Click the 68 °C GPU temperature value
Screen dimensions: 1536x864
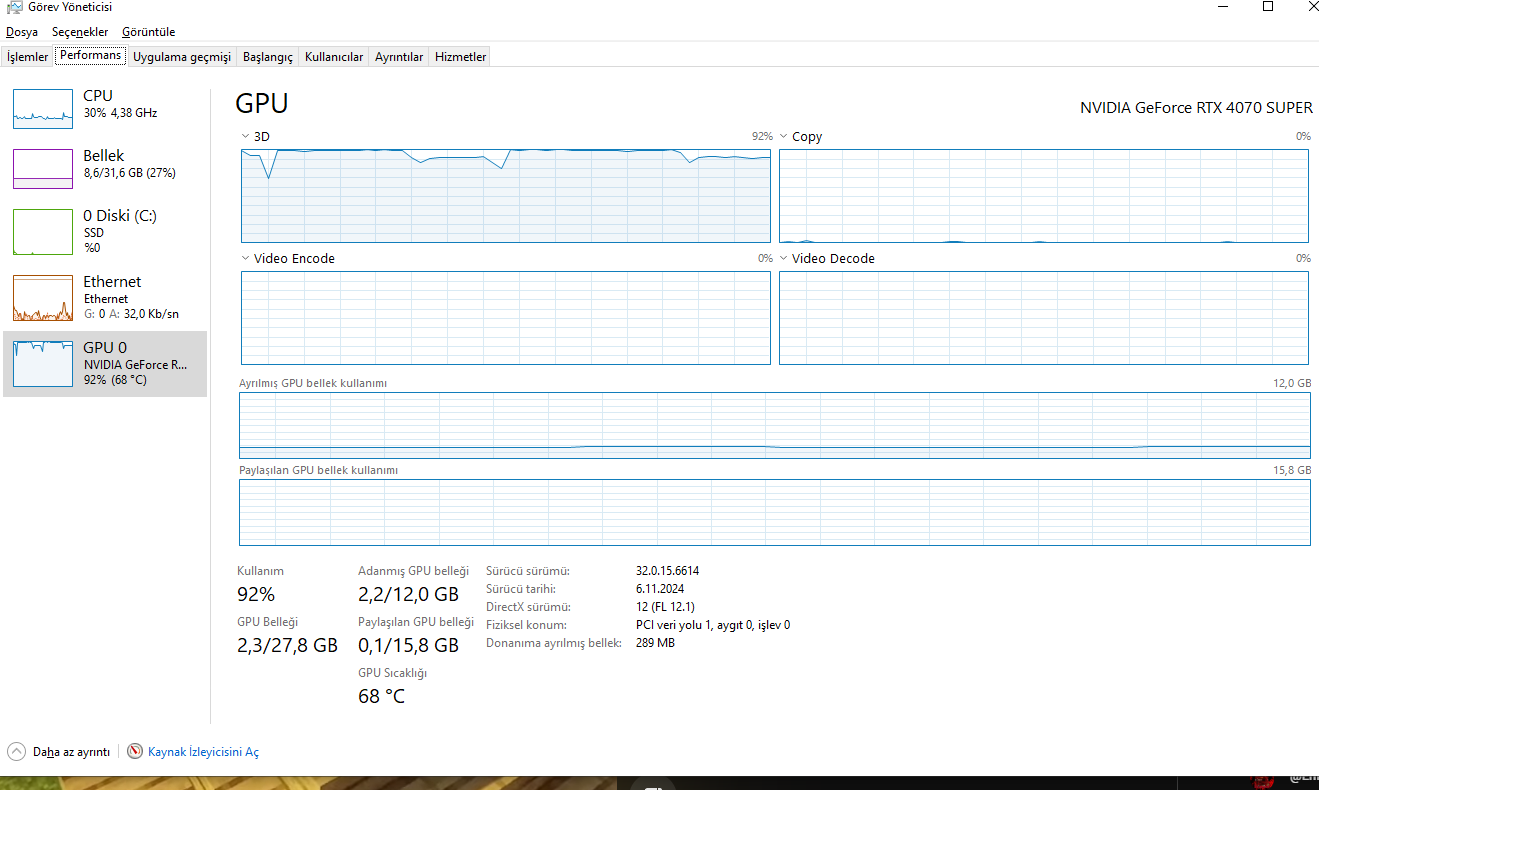[x=381, y=696]
